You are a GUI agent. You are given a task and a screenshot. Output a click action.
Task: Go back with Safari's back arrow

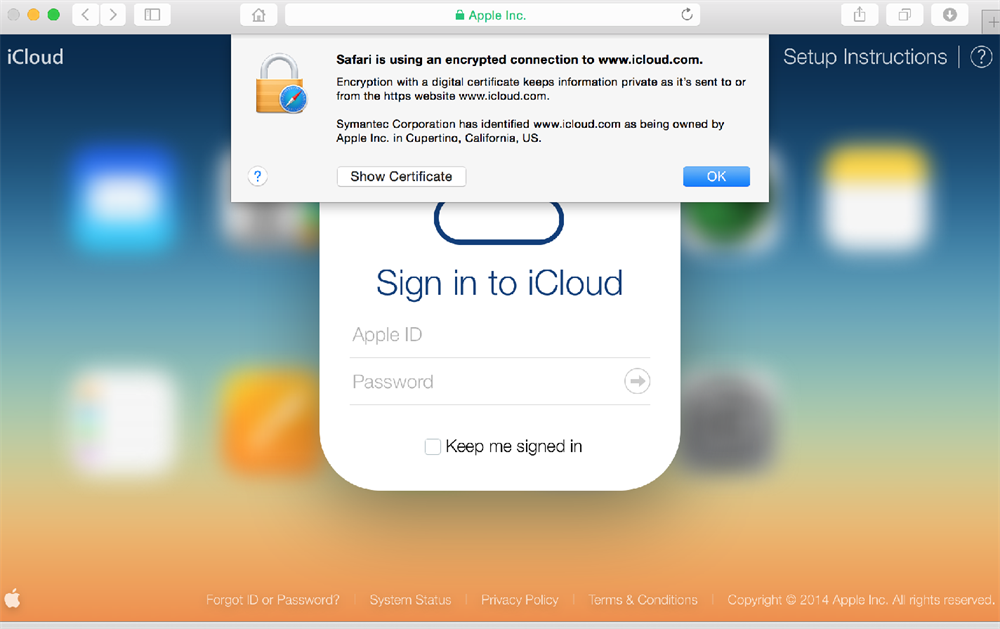click(x=85, y=15)
